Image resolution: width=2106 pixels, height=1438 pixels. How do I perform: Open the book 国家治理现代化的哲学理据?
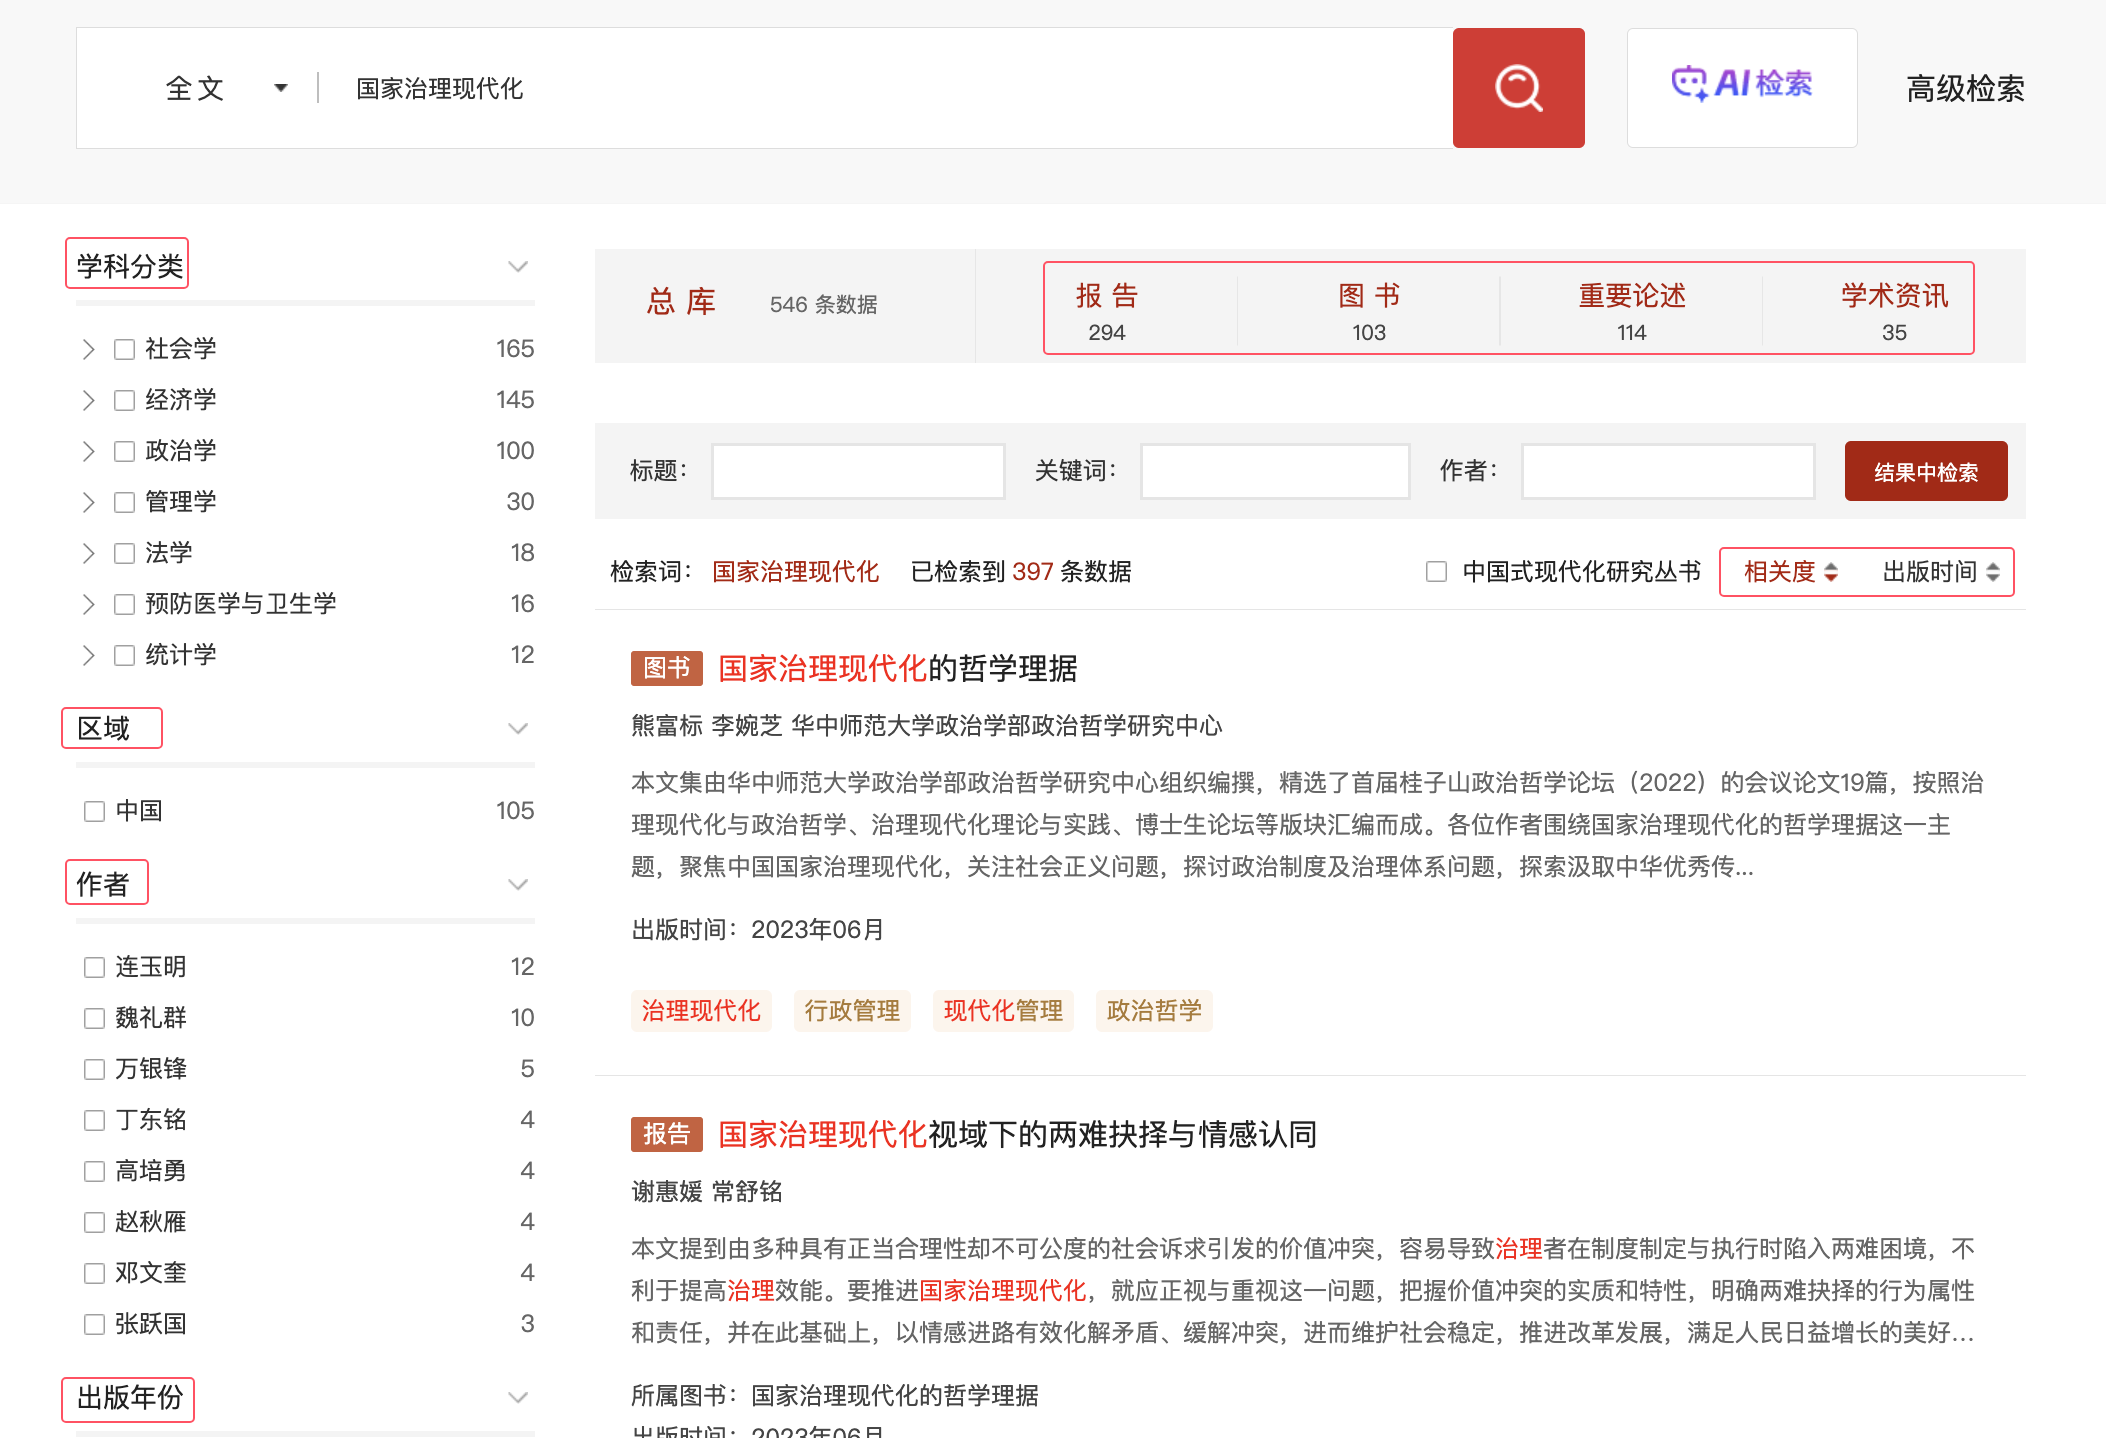[897, 668]
